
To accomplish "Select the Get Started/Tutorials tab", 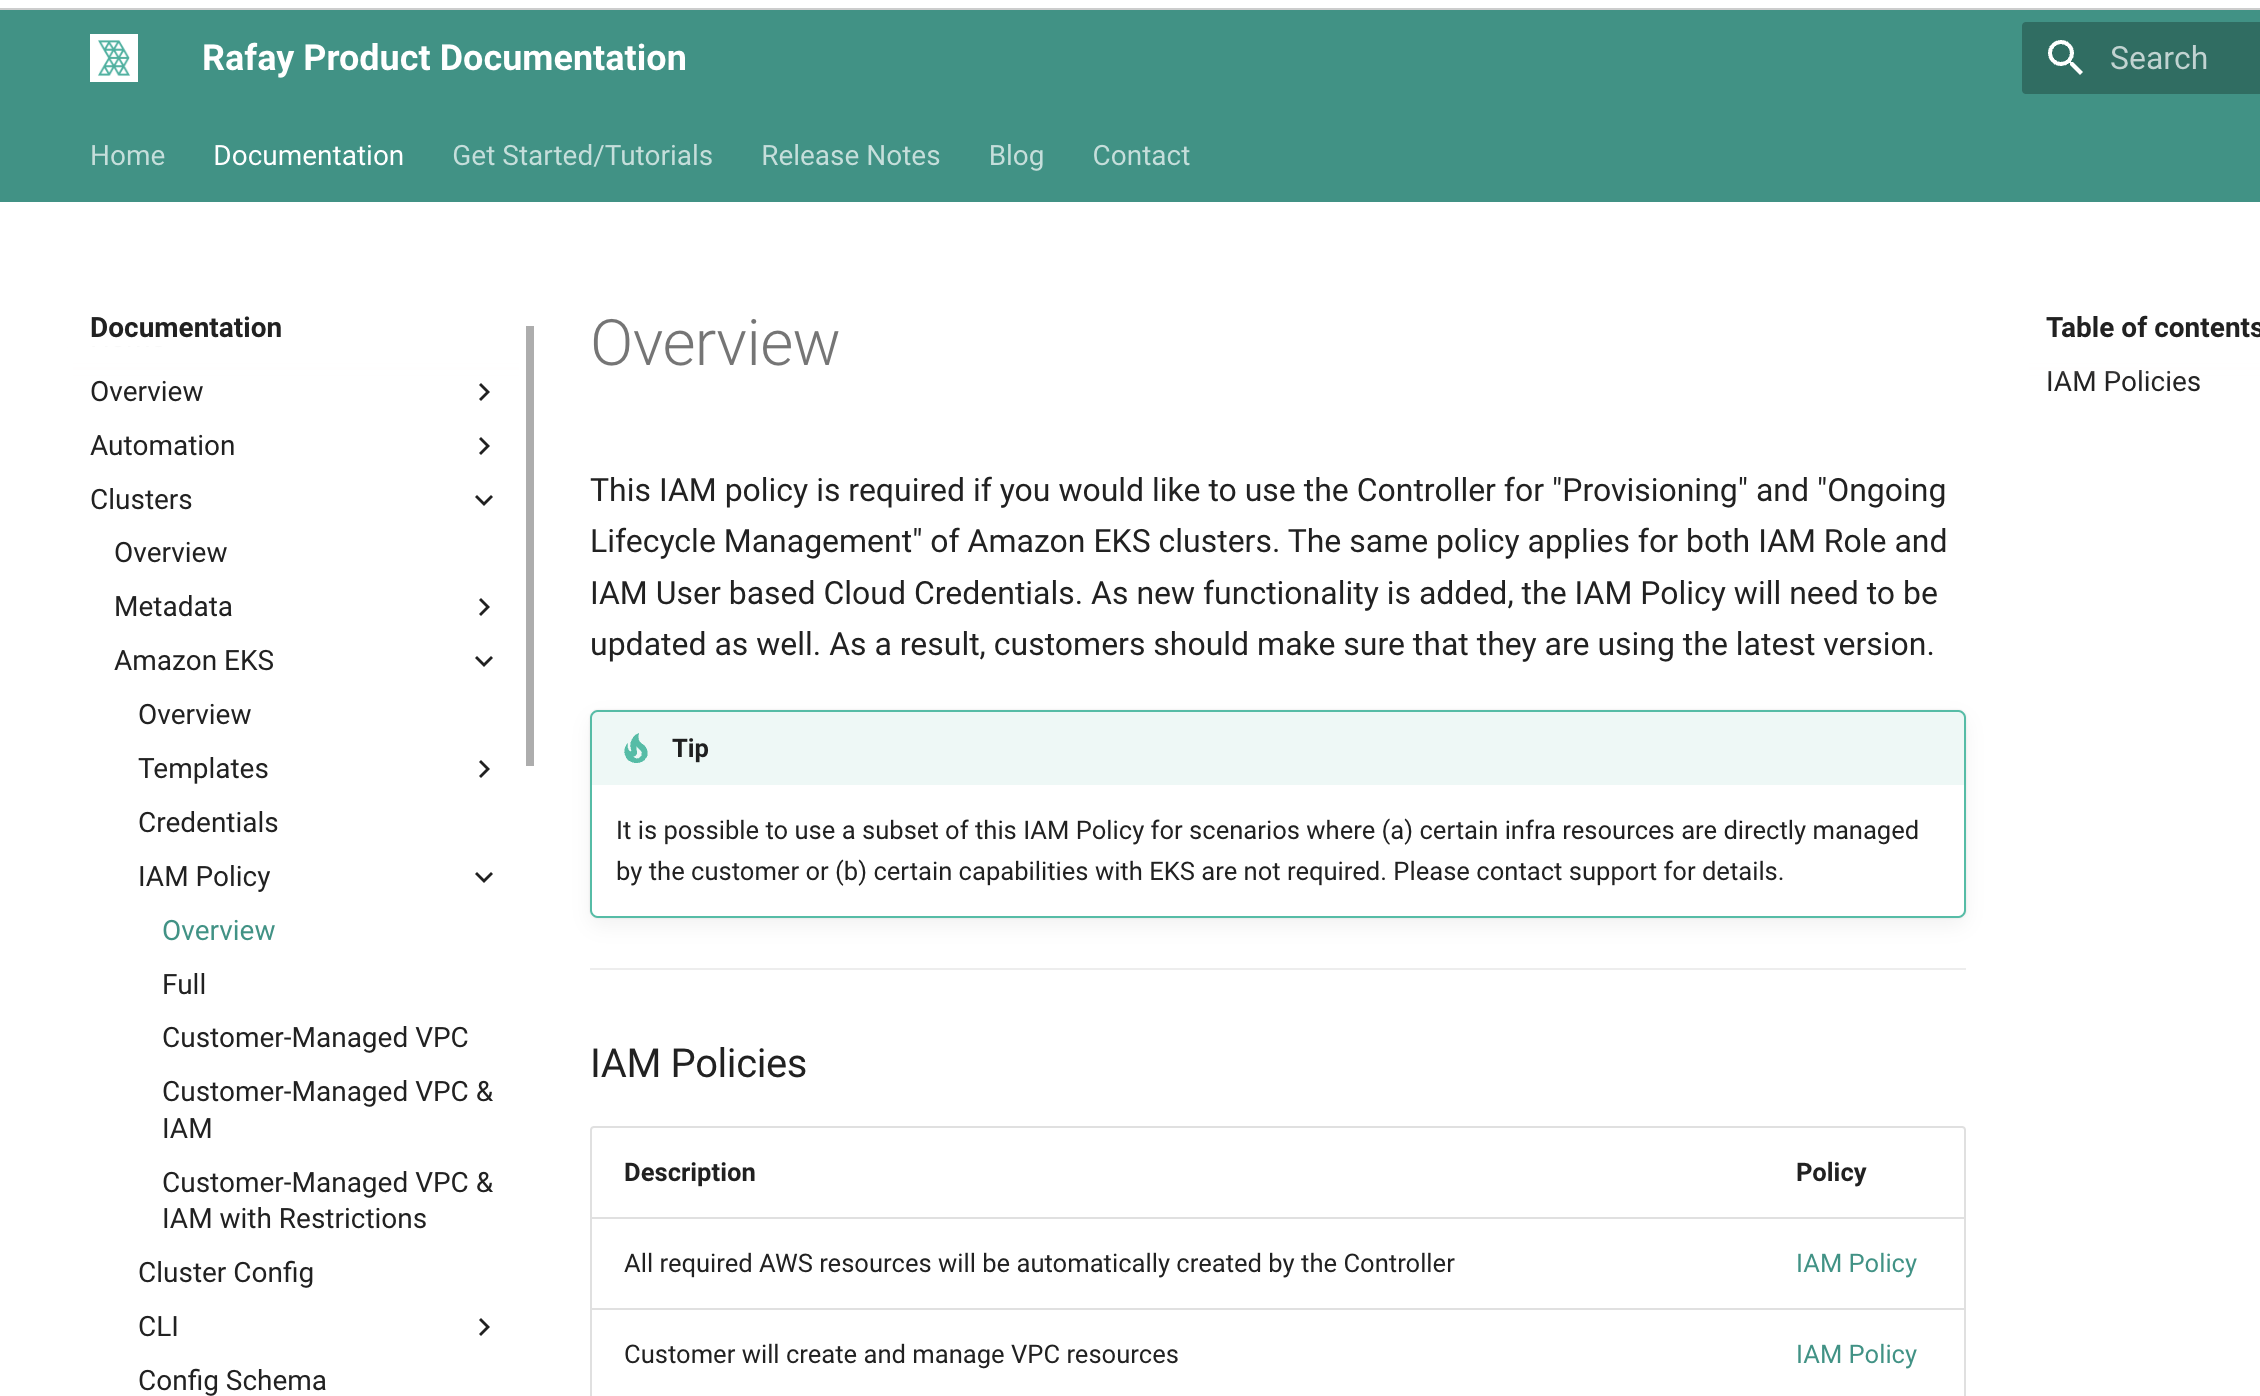I will click(x=581, y=155).
